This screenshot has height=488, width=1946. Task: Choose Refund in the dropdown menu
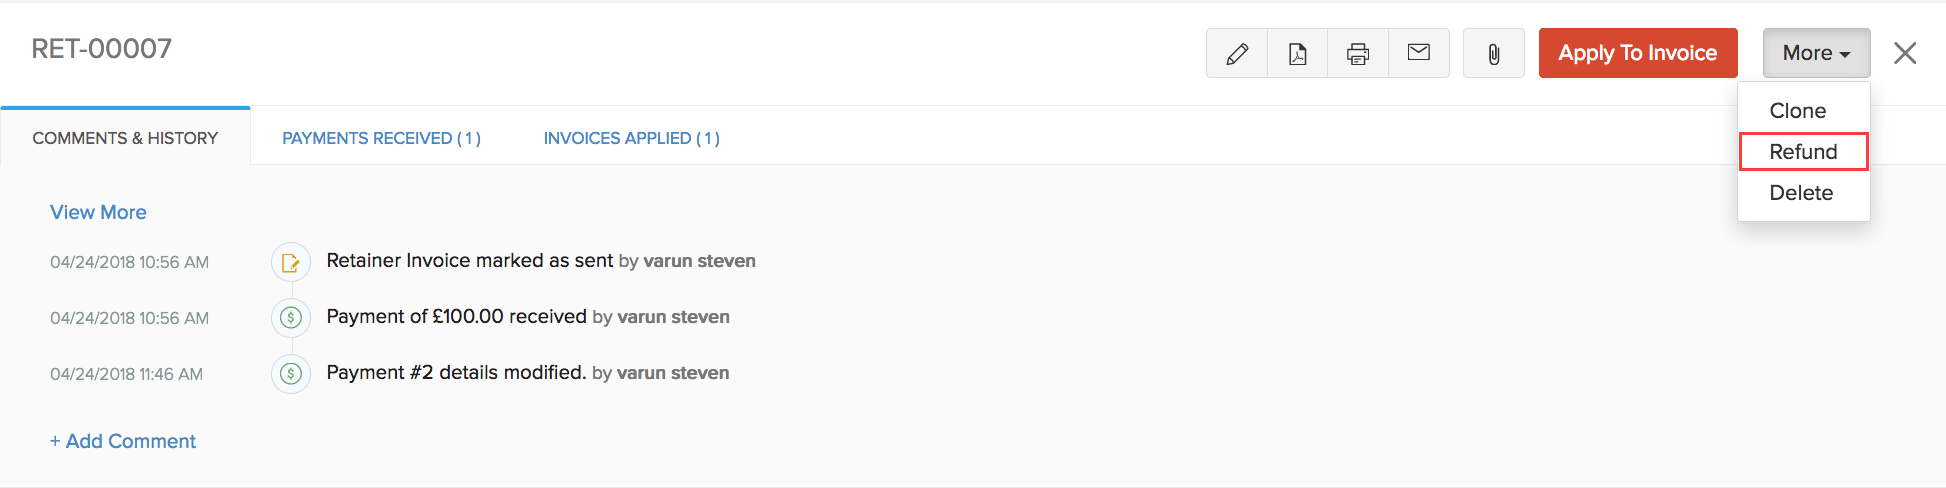coord(1804,152)
